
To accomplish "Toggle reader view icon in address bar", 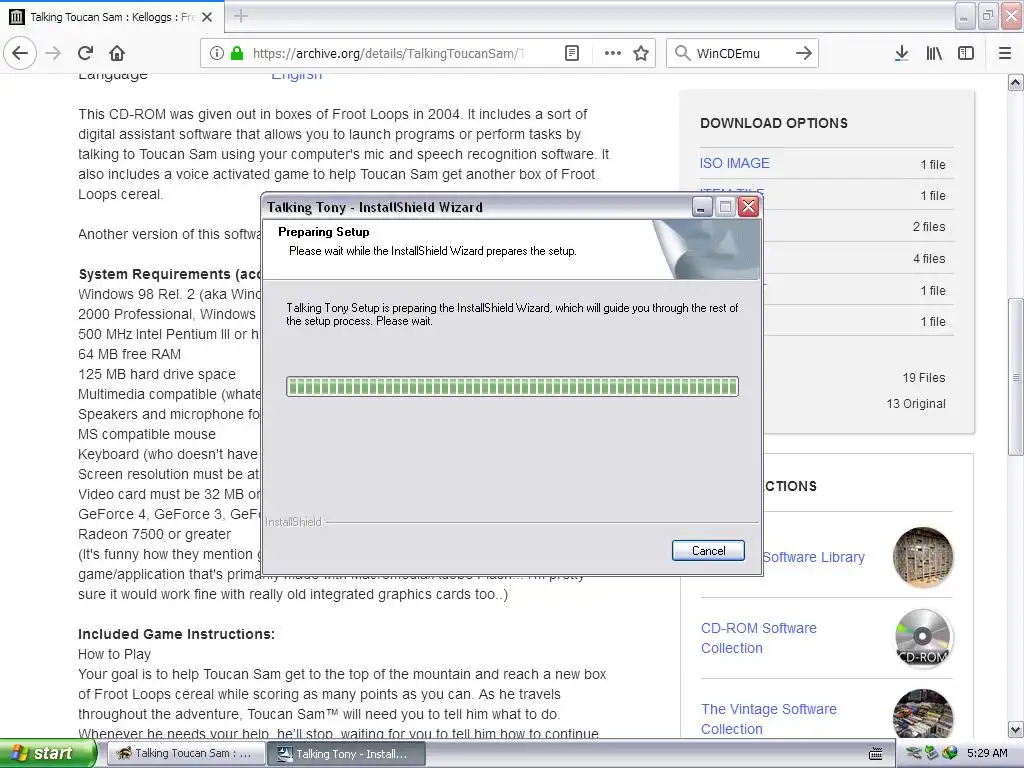I will [x=572, y=53].
